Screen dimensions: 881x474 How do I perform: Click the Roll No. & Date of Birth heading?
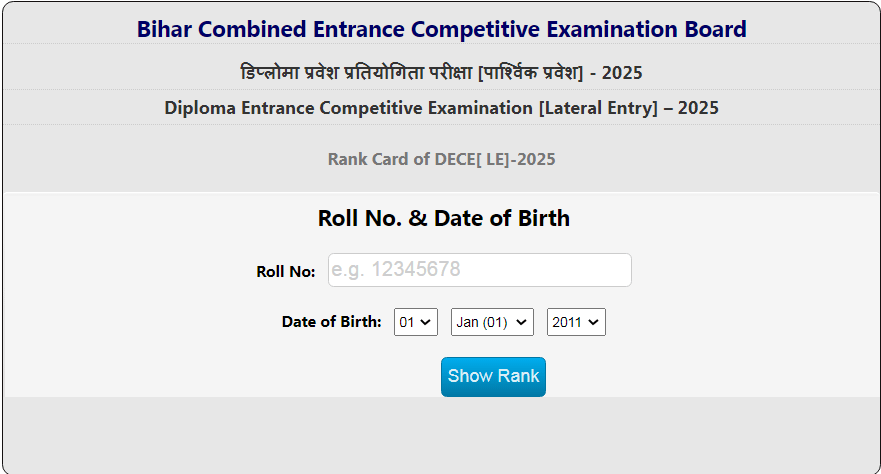[x=443, y=218]
